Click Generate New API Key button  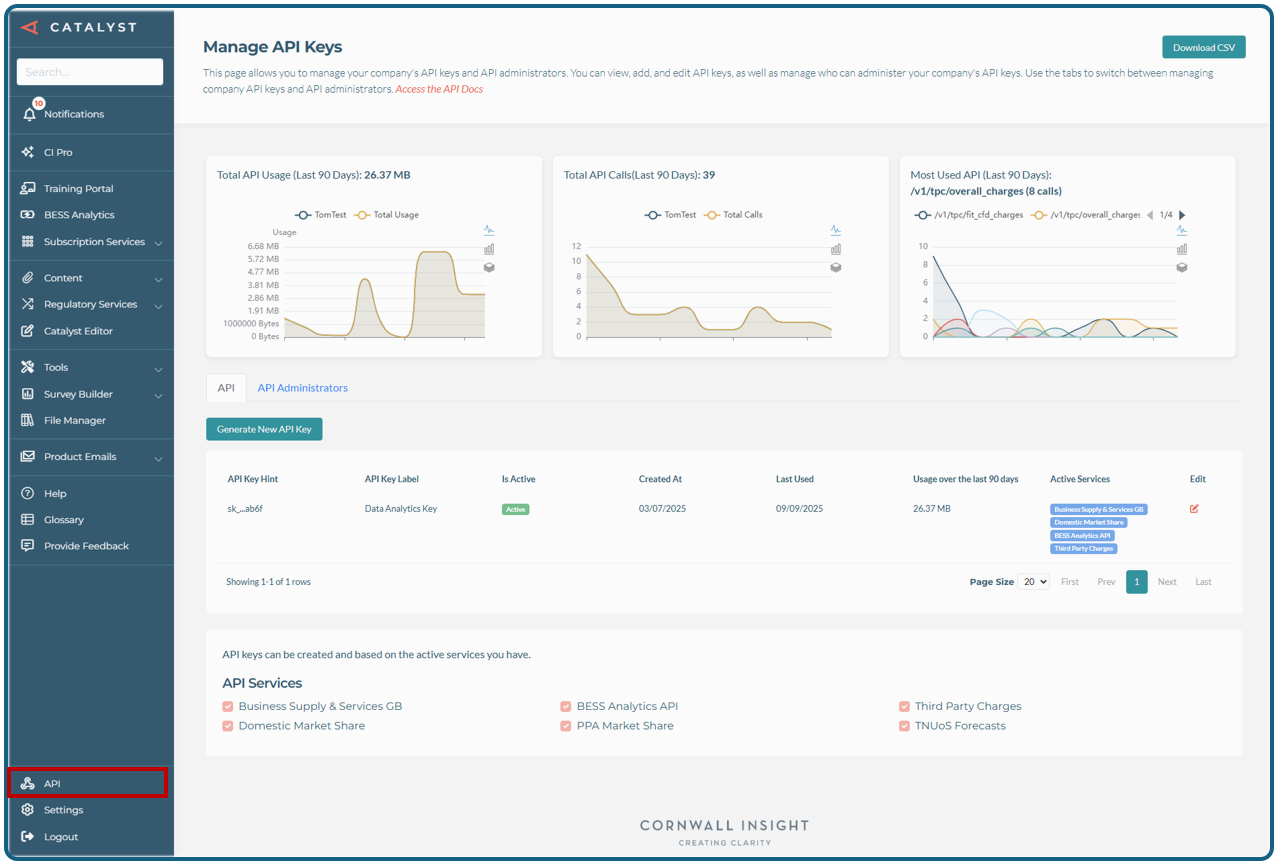click(264, 429)
